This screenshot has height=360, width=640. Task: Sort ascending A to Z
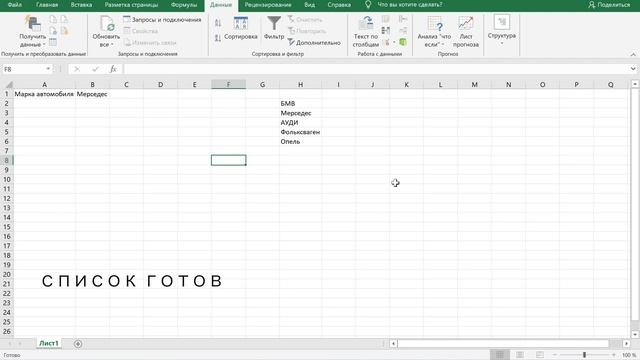[218, 23]
